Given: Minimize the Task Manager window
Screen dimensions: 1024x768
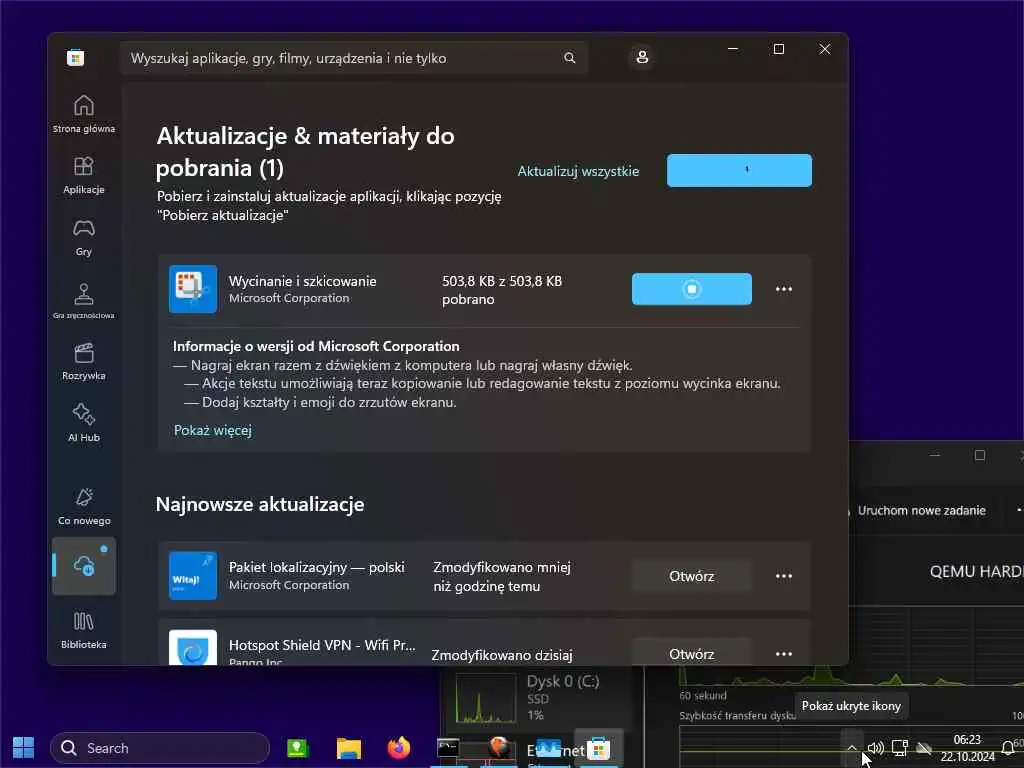Looking at the screenshot, I should click(935, 455).
